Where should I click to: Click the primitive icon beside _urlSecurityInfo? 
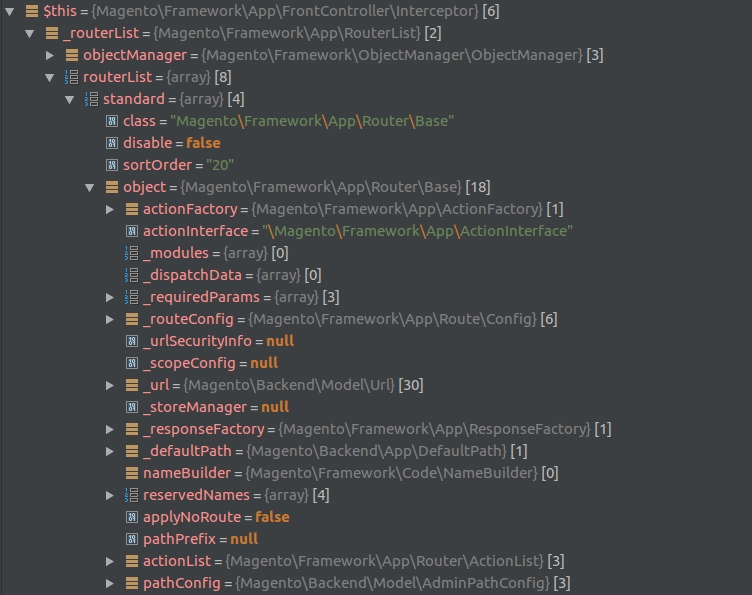(132, 341)
